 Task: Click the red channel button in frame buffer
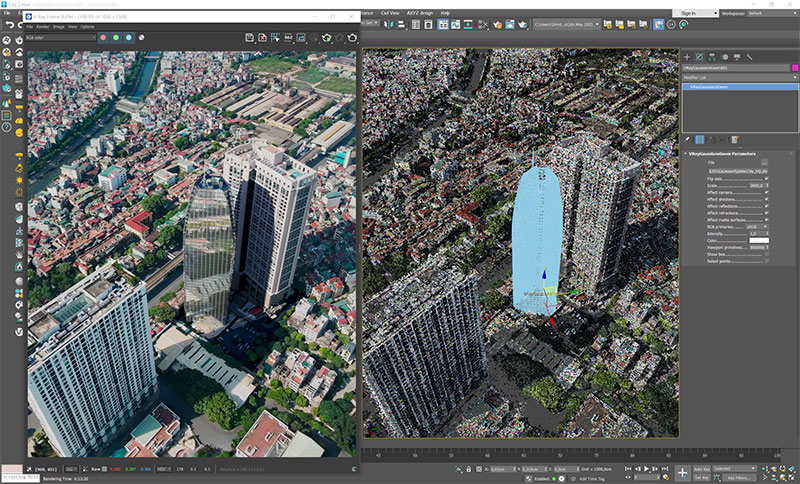click(103, 37)
